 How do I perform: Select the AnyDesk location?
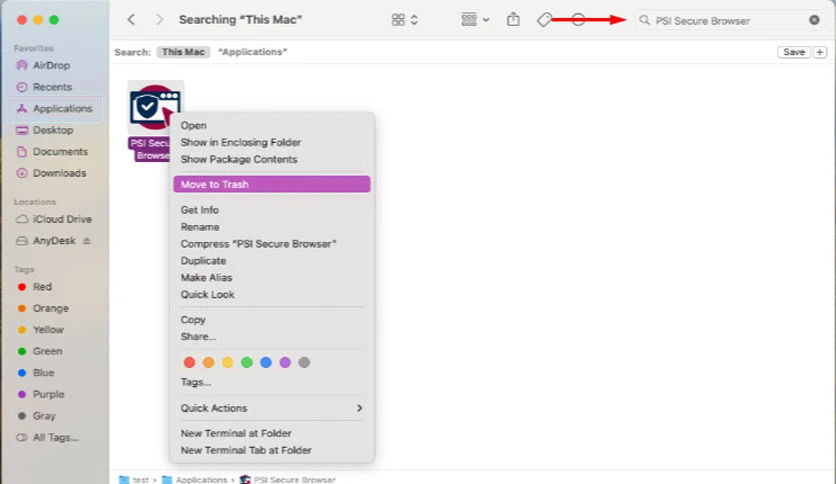54,241
